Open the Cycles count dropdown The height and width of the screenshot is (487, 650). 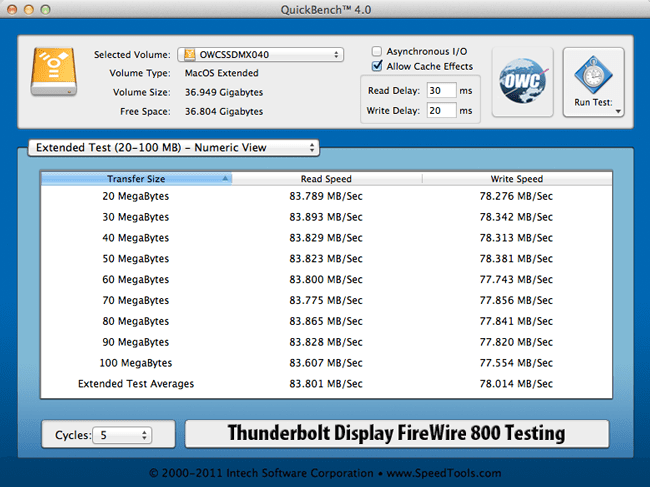pos(121,435)
